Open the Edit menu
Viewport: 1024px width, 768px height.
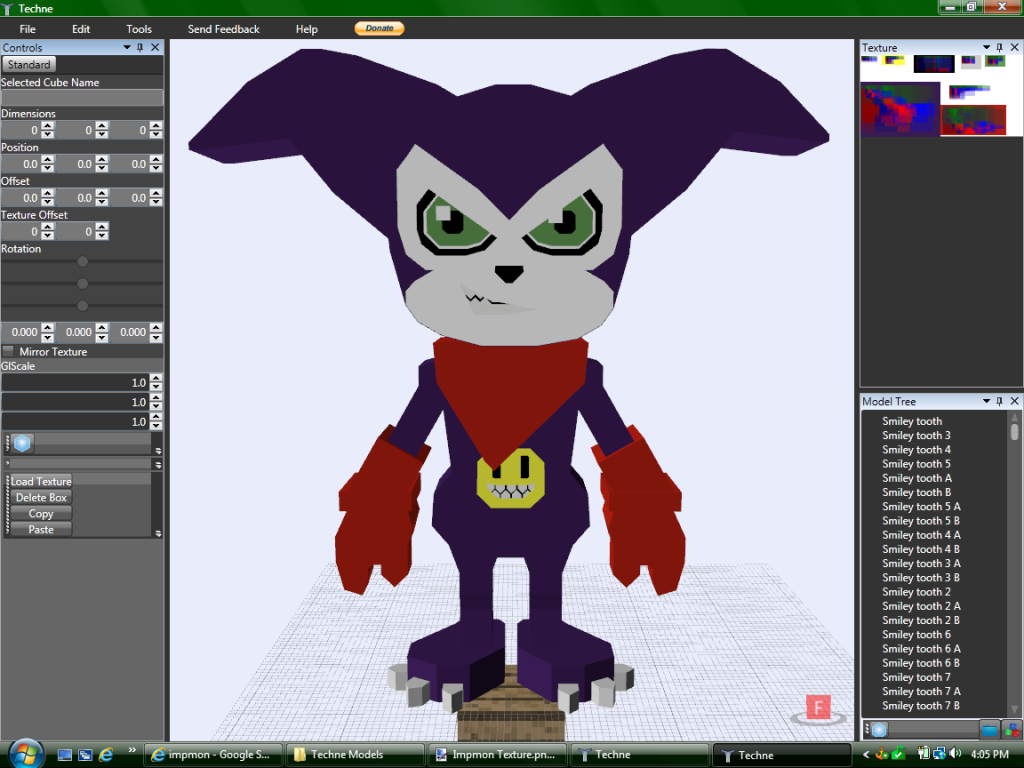(81, 29)
